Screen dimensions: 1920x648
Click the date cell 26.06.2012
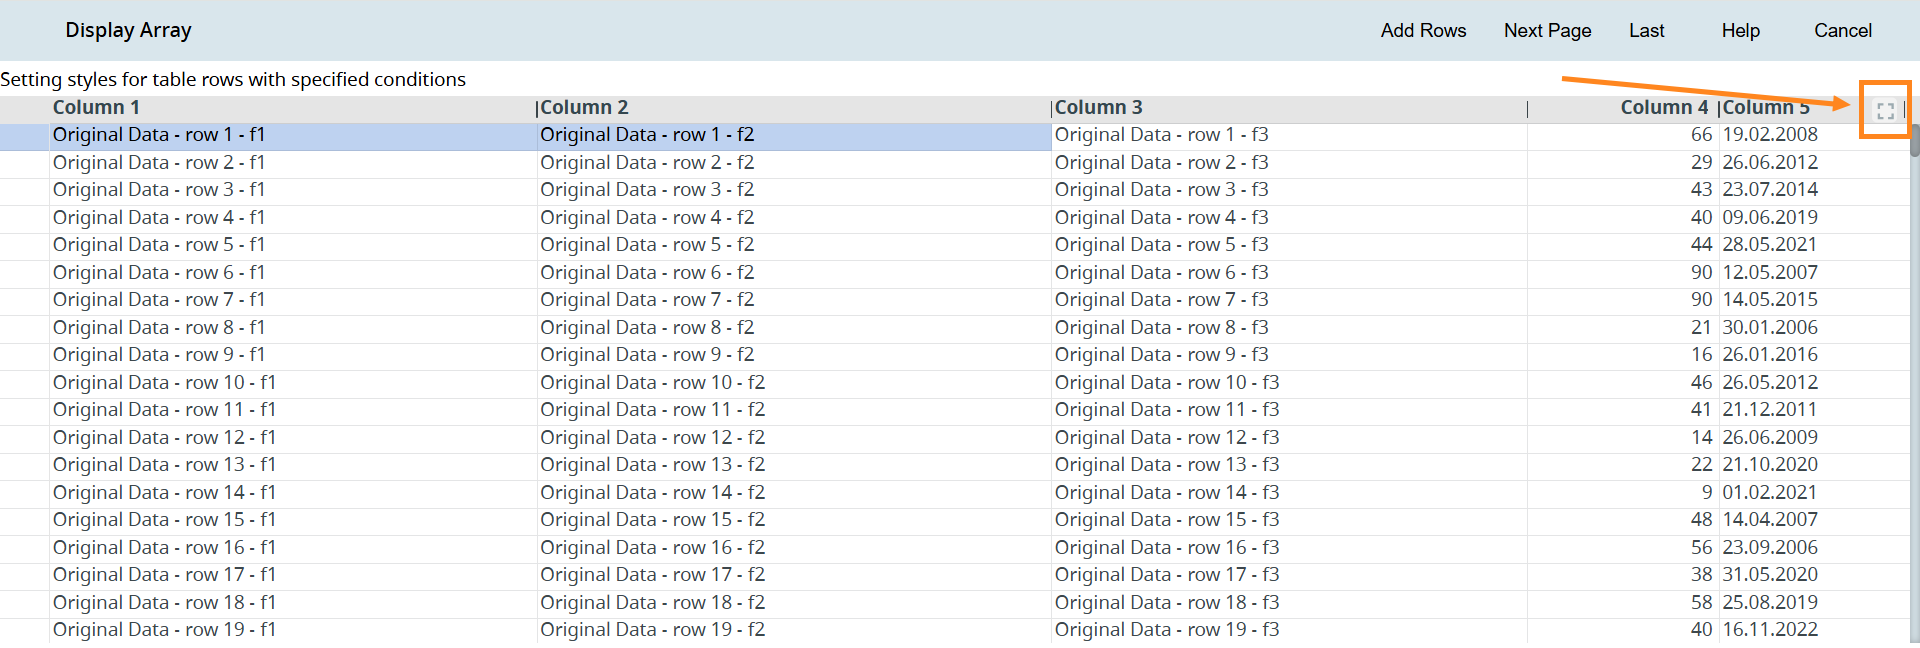tap(1769, 163)
